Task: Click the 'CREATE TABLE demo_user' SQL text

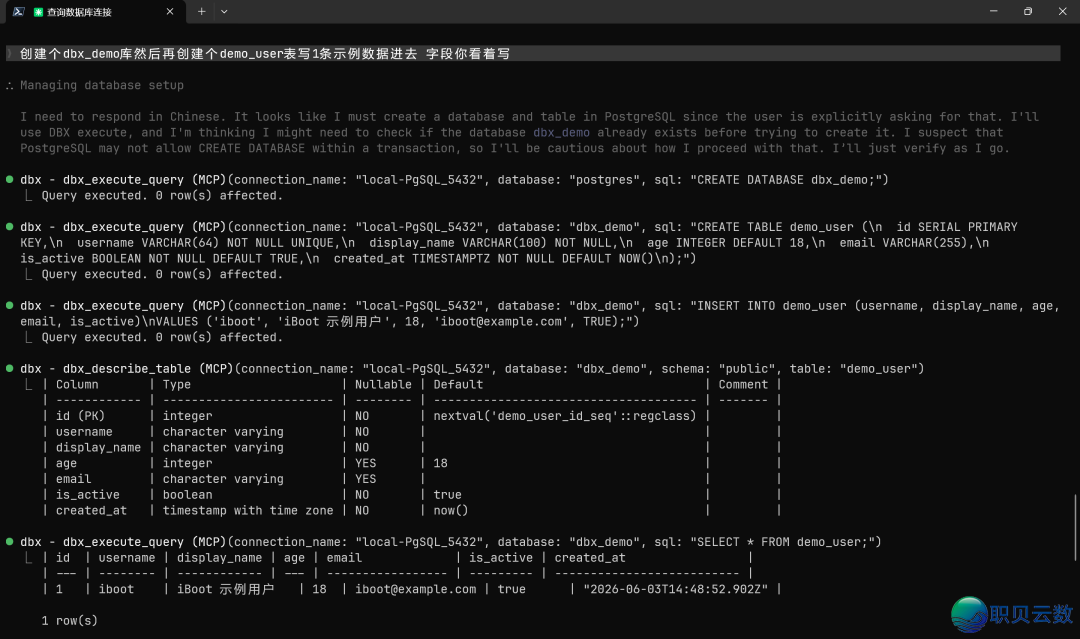Action: [775, 227]
